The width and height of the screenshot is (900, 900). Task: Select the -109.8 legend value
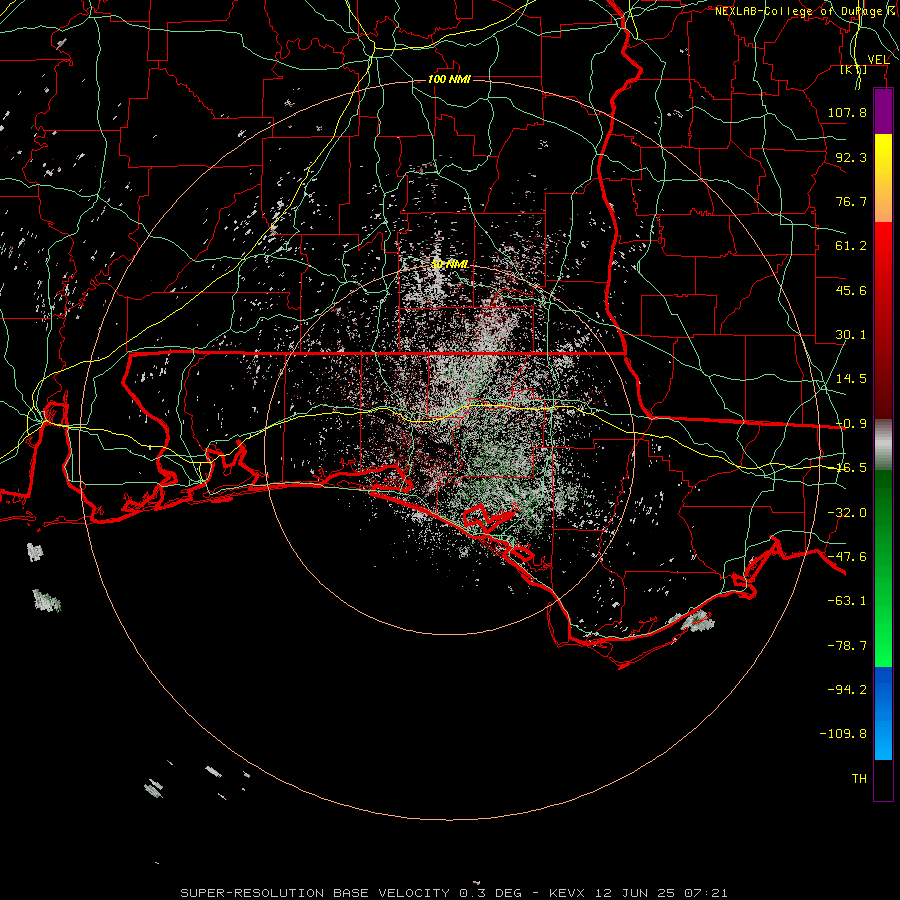click(x=843, y=734)
